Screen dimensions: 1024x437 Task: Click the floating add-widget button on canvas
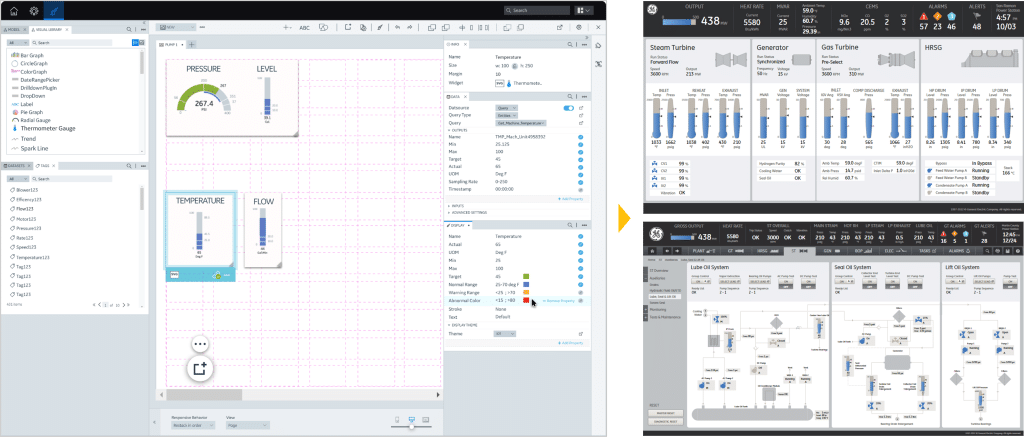pyautogui.click(x=200, y=368)
